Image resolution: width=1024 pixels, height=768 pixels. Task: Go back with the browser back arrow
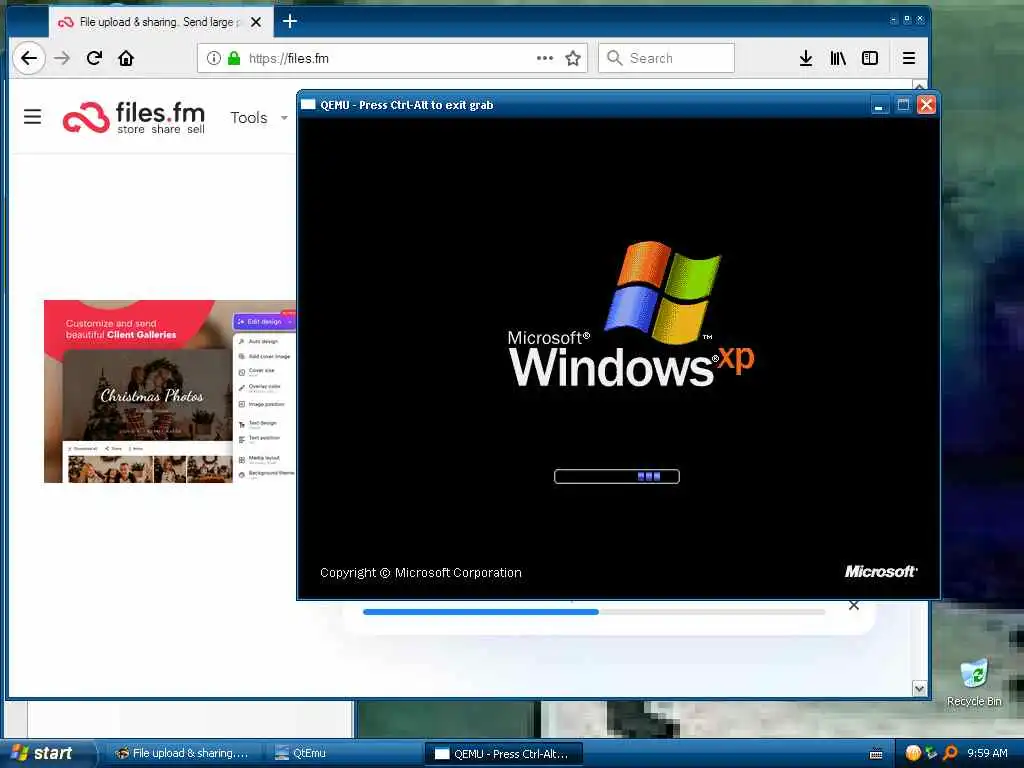[x=29, y=58]
